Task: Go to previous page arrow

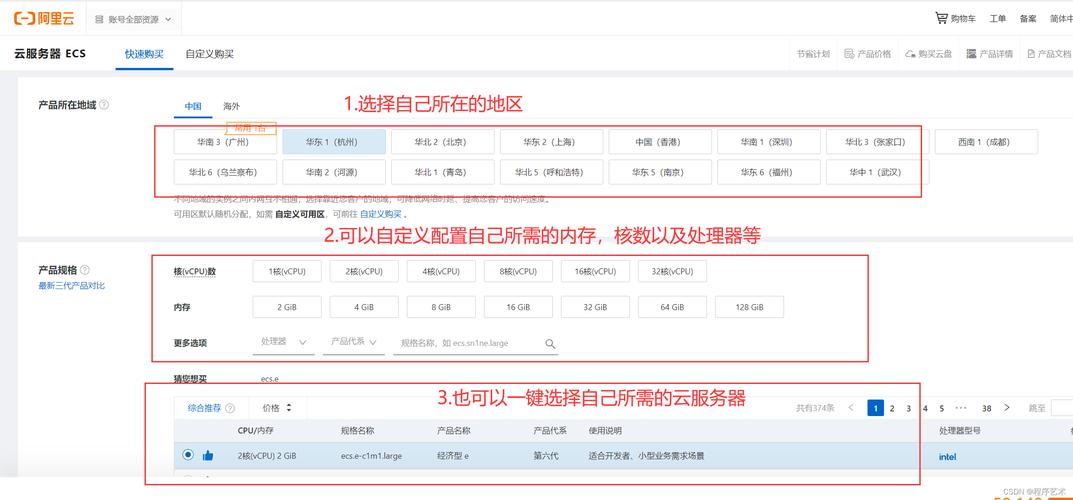Action: coord(851,408)
